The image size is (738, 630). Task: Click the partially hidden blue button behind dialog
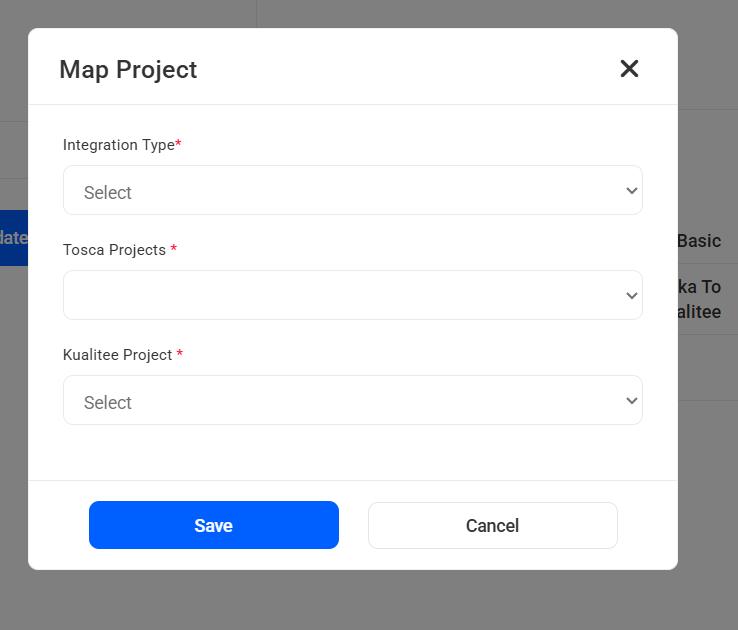click(x=13, y=238)
